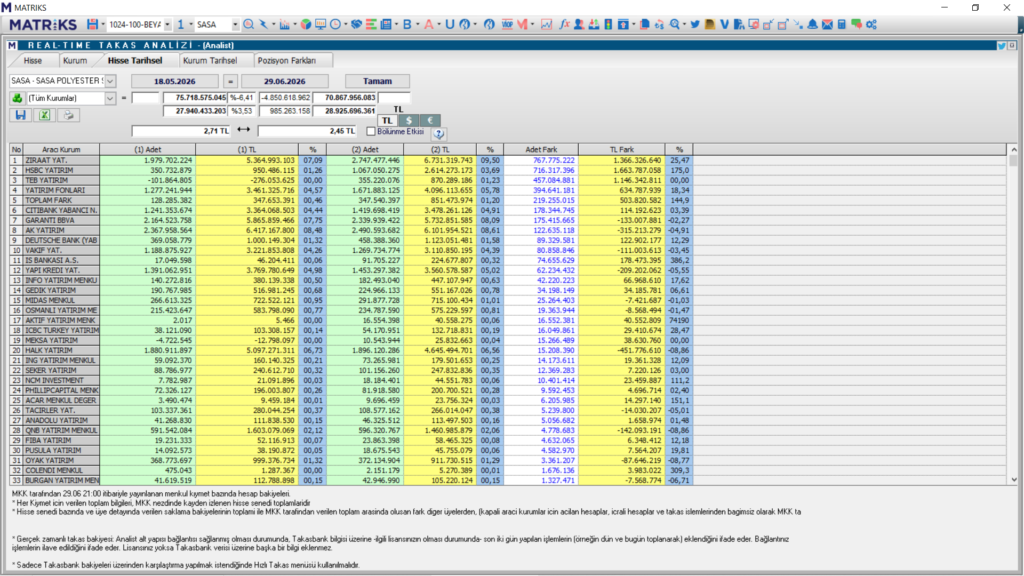Image resolution: width=1024 pixels, height=576 pixels.
Task: Select the HSBC YATIRIM row
Action: (351, 170)
